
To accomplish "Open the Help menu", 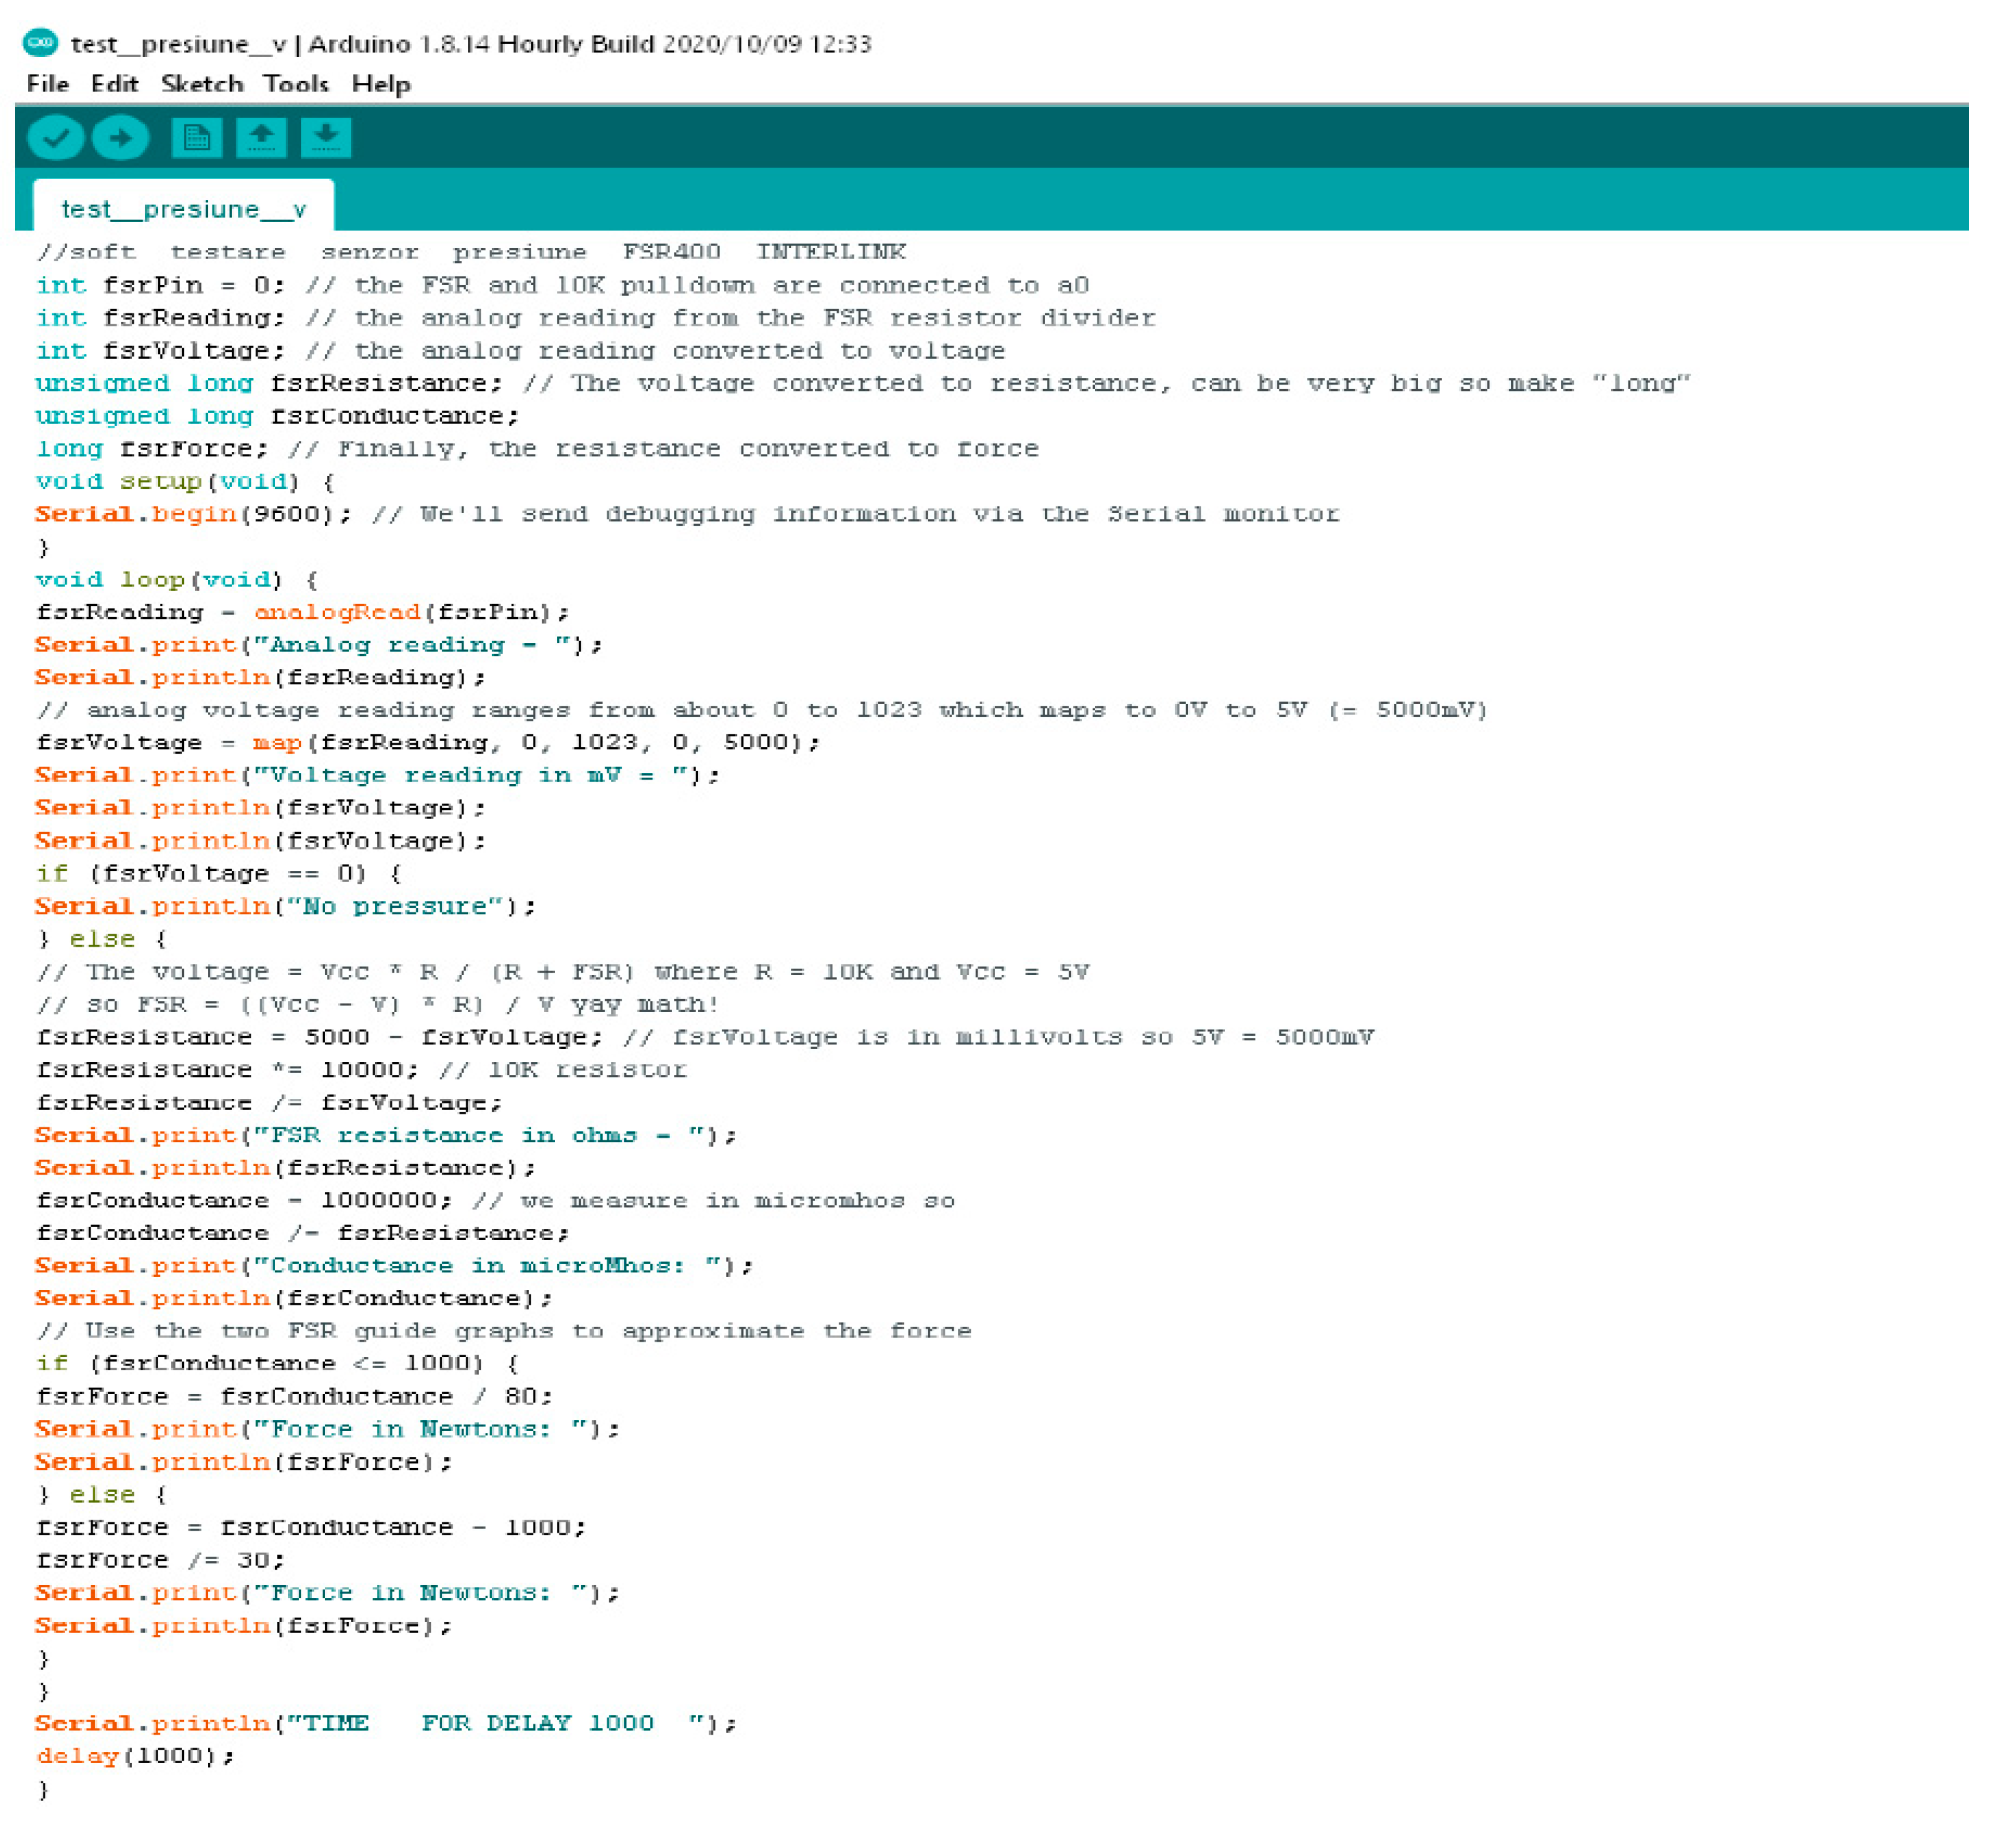I will point(381,84).
